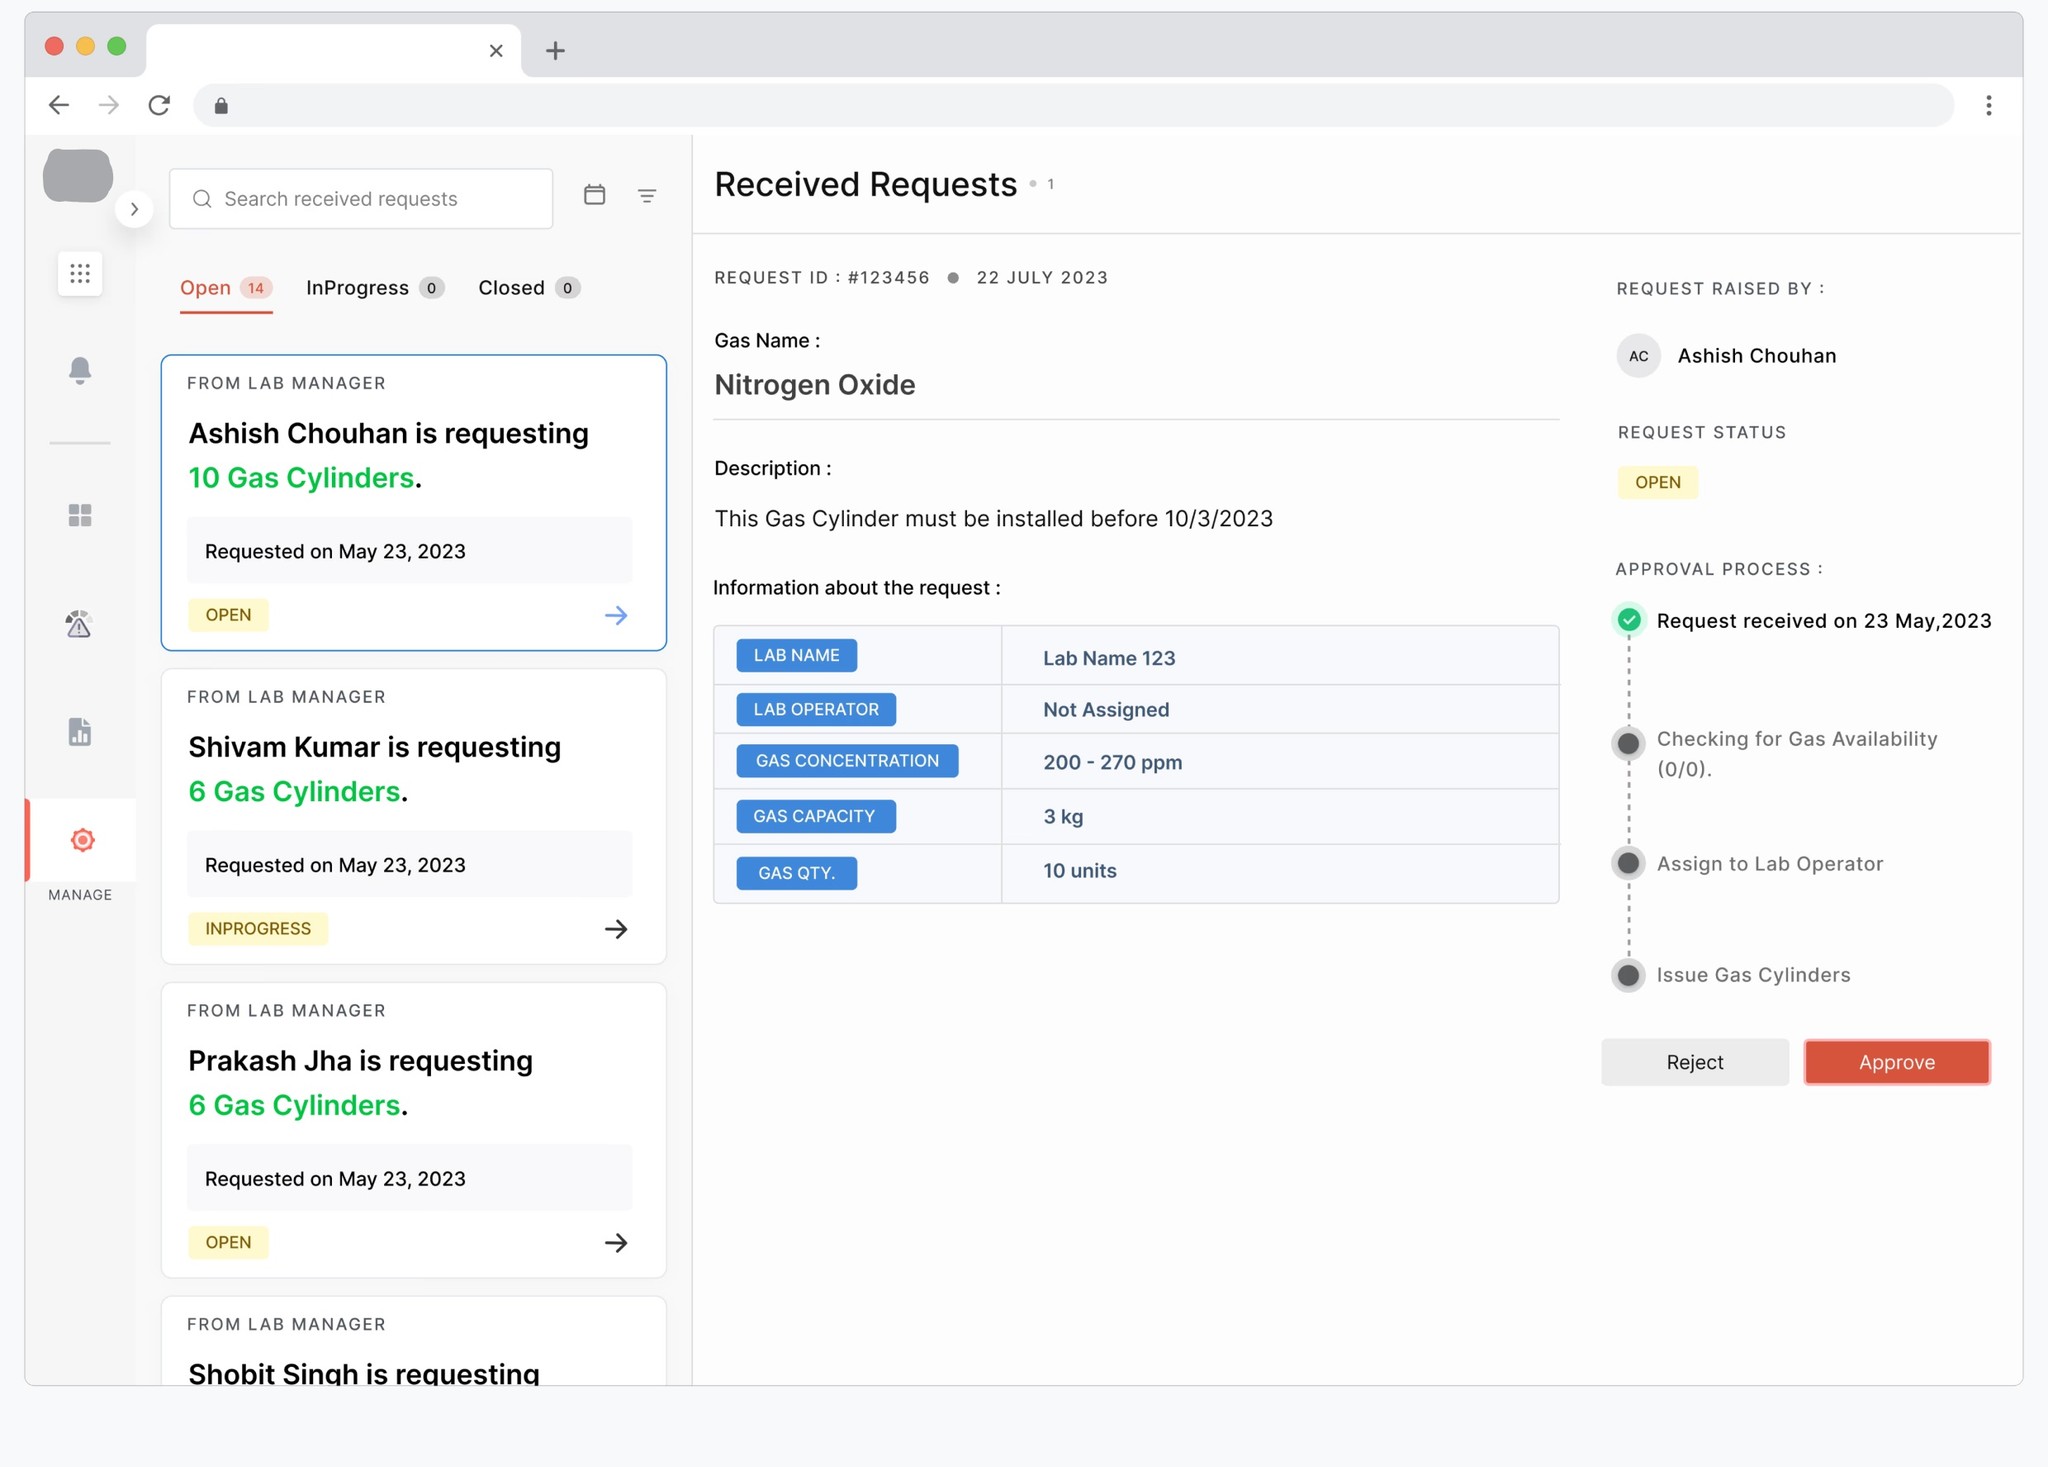This screenshot has width=2048, height=1467.
Task: Click the Checking for Gas Availability step
Action: point(1796,740)
